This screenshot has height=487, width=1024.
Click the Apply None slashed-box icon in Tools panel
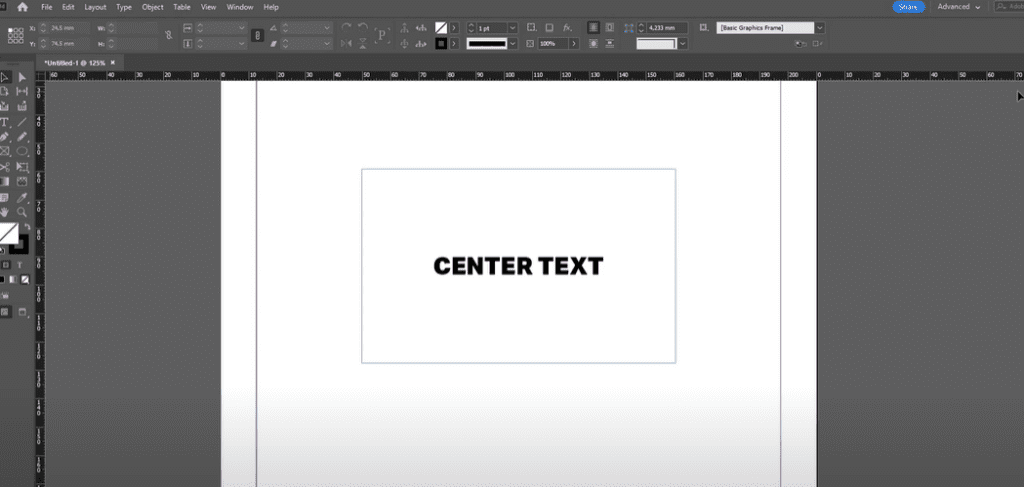[25, 279]
